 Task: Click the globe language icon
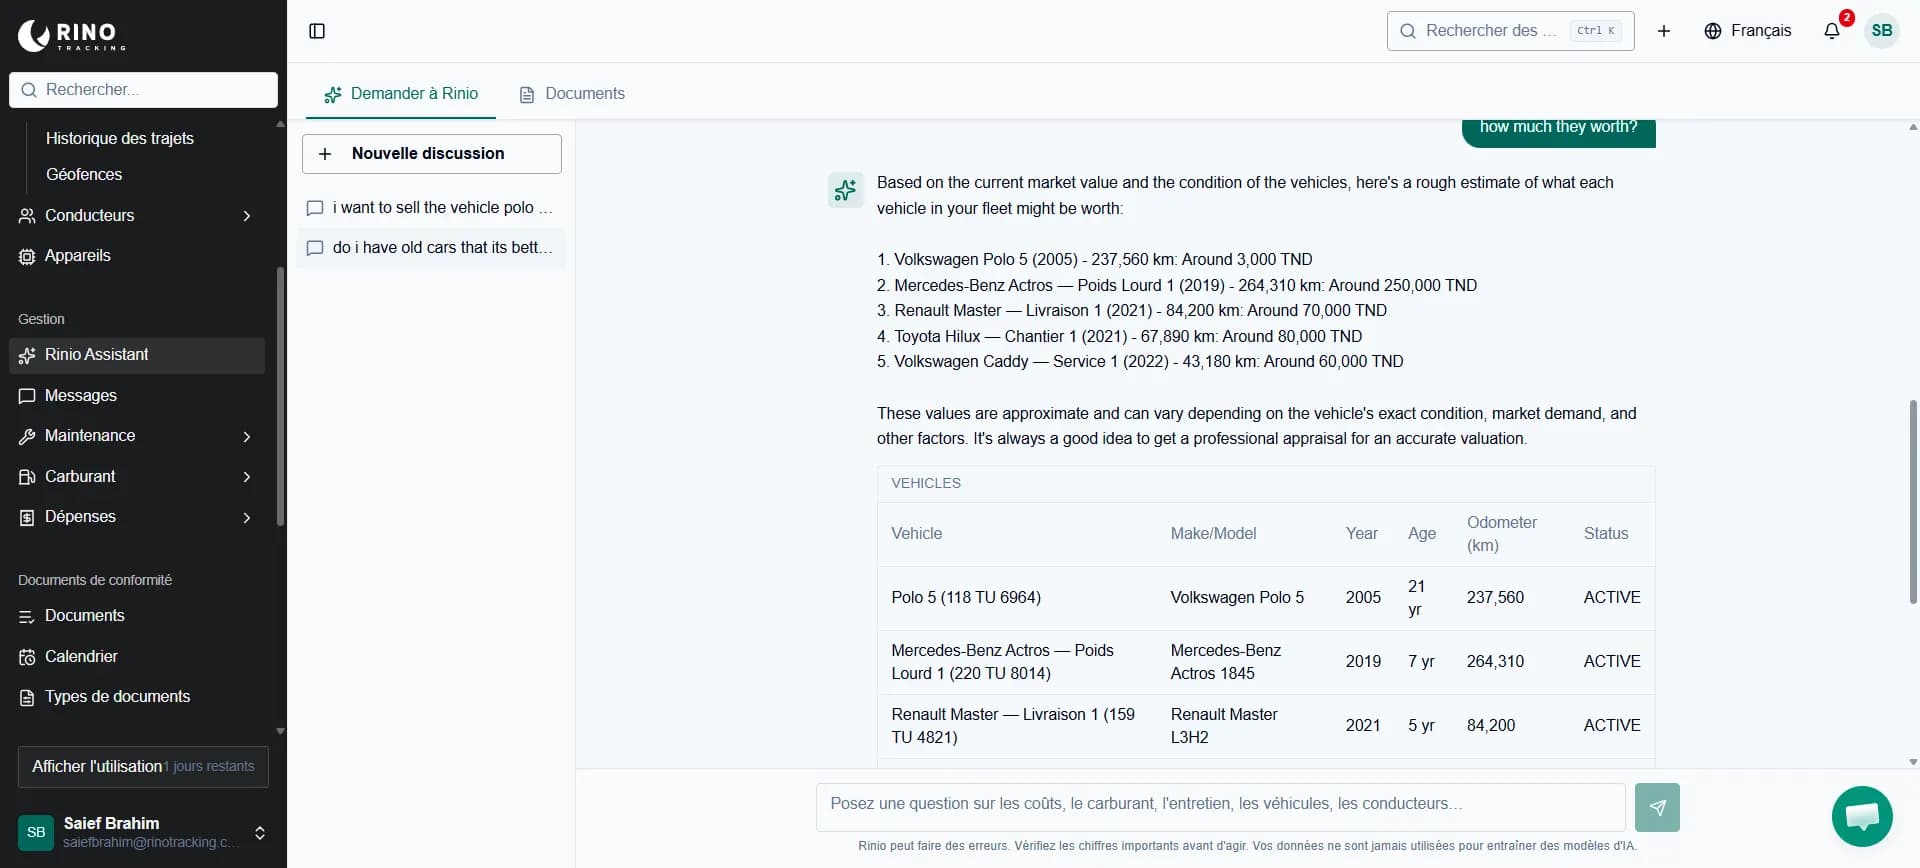click(1713, 31)
